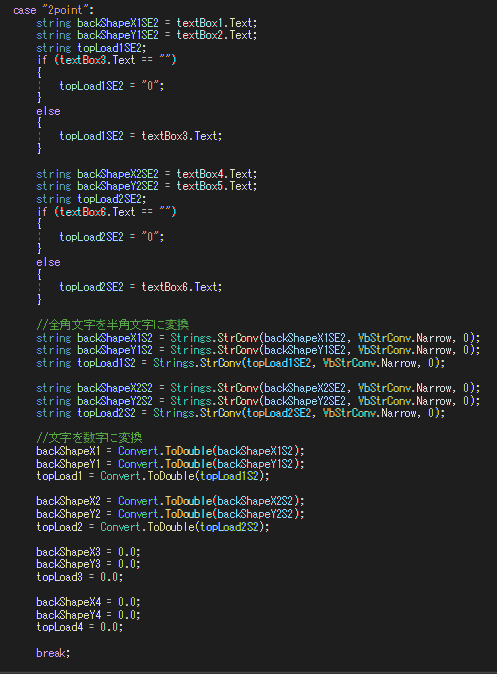Screen dimensions: 497x674
Task: Click backShapeX2SE2 variable declaration
Action: point(118,174)
